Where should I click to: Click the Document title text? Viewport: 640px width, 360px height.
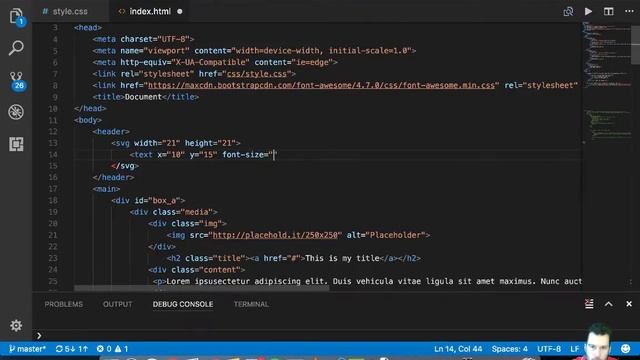(x=143, y=97)
